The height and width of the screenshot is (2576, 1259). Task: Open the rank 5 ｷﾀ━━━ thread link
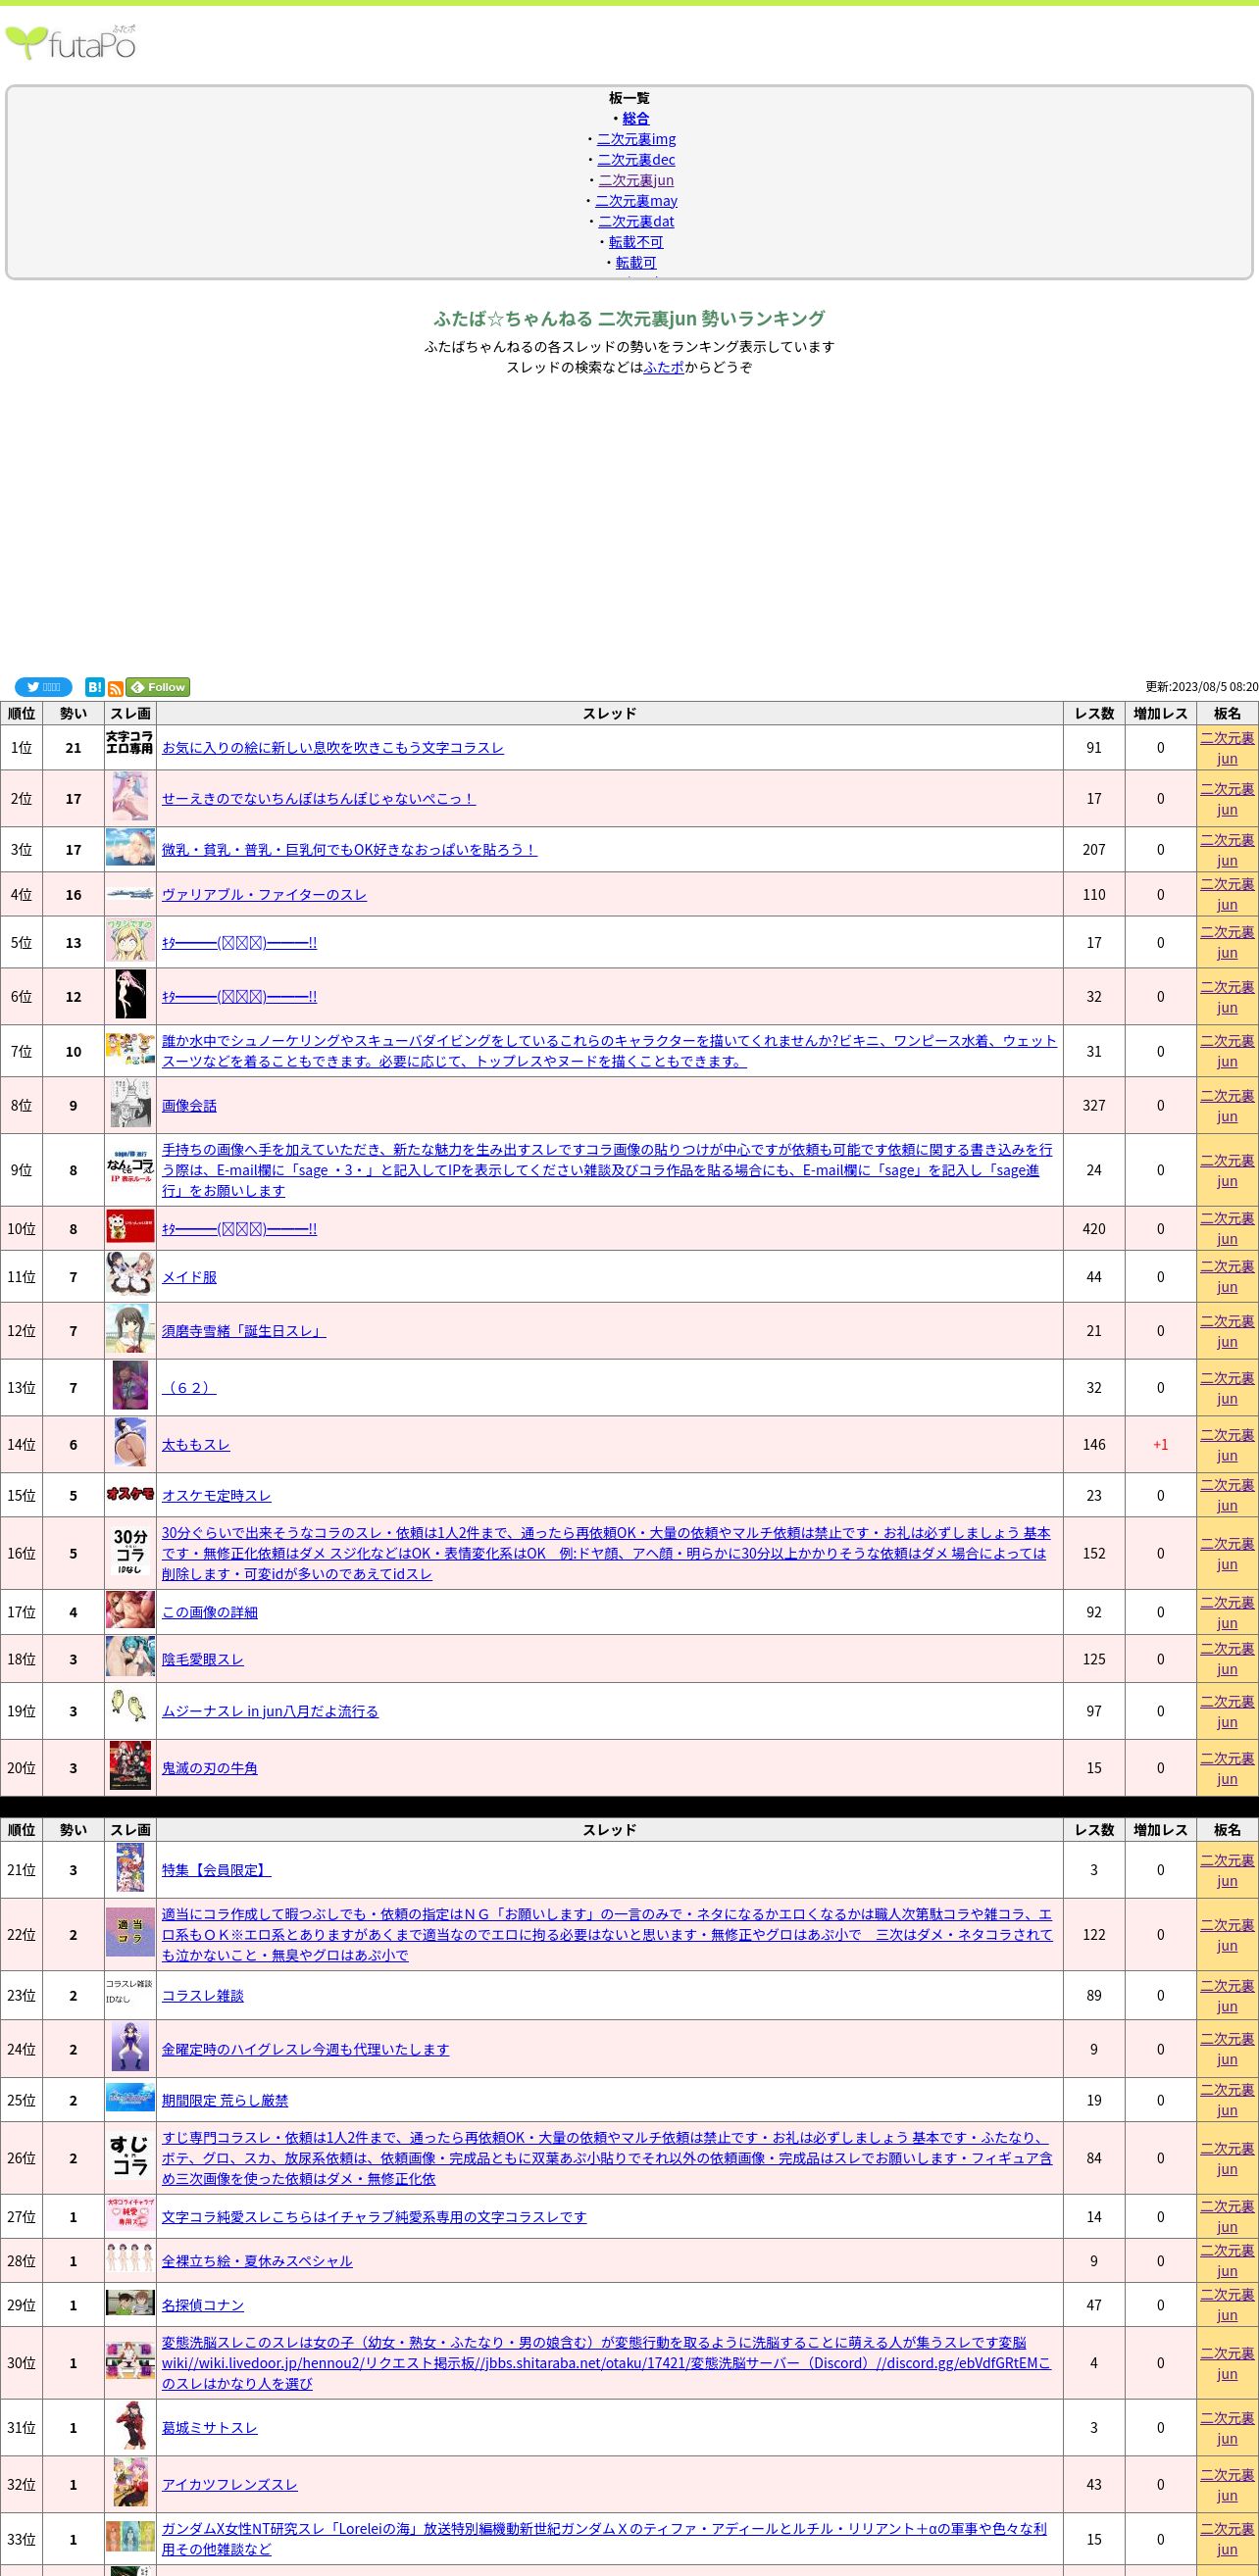pyautogui.click(x=239, y=942)
